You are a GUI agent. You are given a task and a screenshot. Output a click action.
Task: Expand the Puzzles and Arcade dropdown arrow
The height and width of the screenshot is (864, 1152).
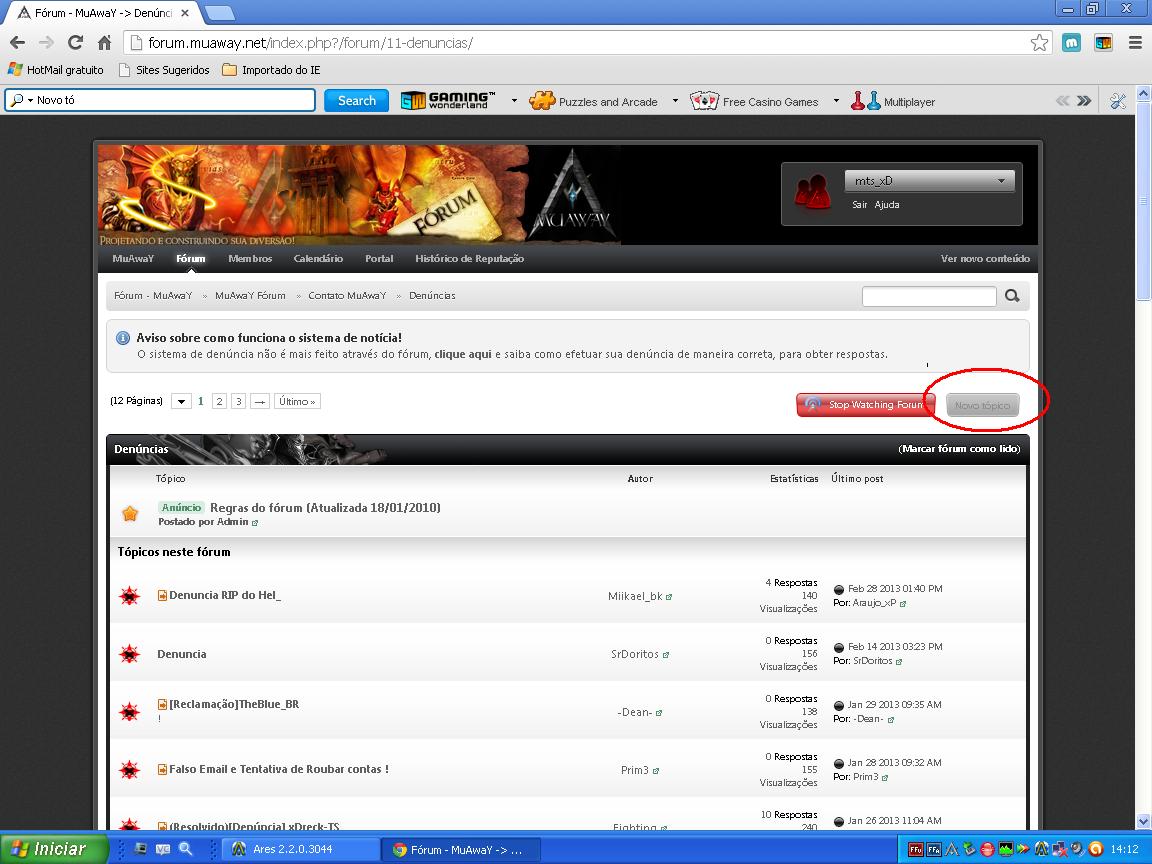pyautogui.click(x=675, y=101)
